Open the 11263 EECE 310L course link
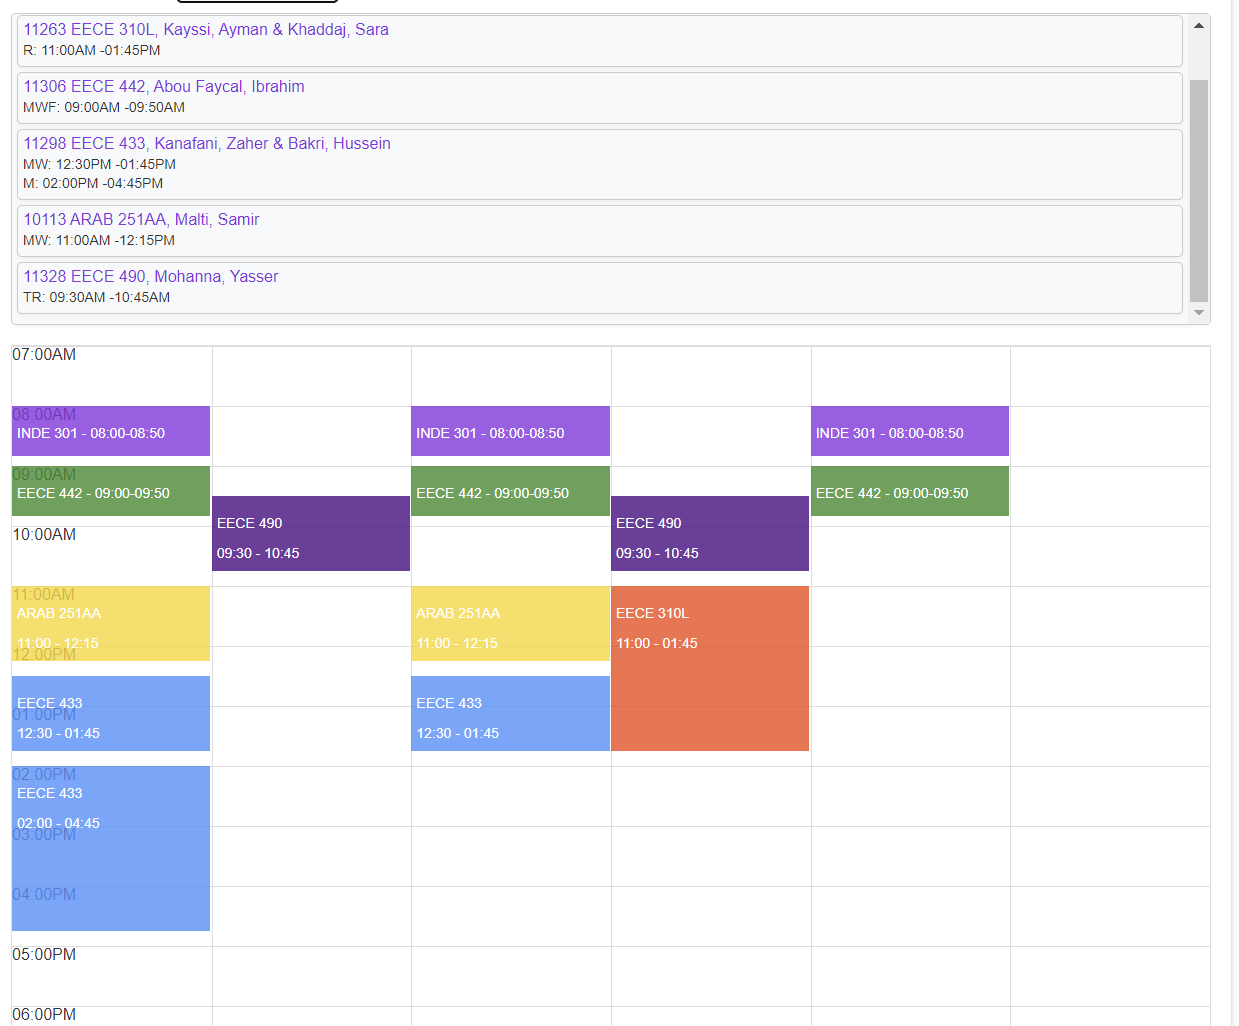This screenshot has height=1026, width=1239. click(x=206, y=30)
